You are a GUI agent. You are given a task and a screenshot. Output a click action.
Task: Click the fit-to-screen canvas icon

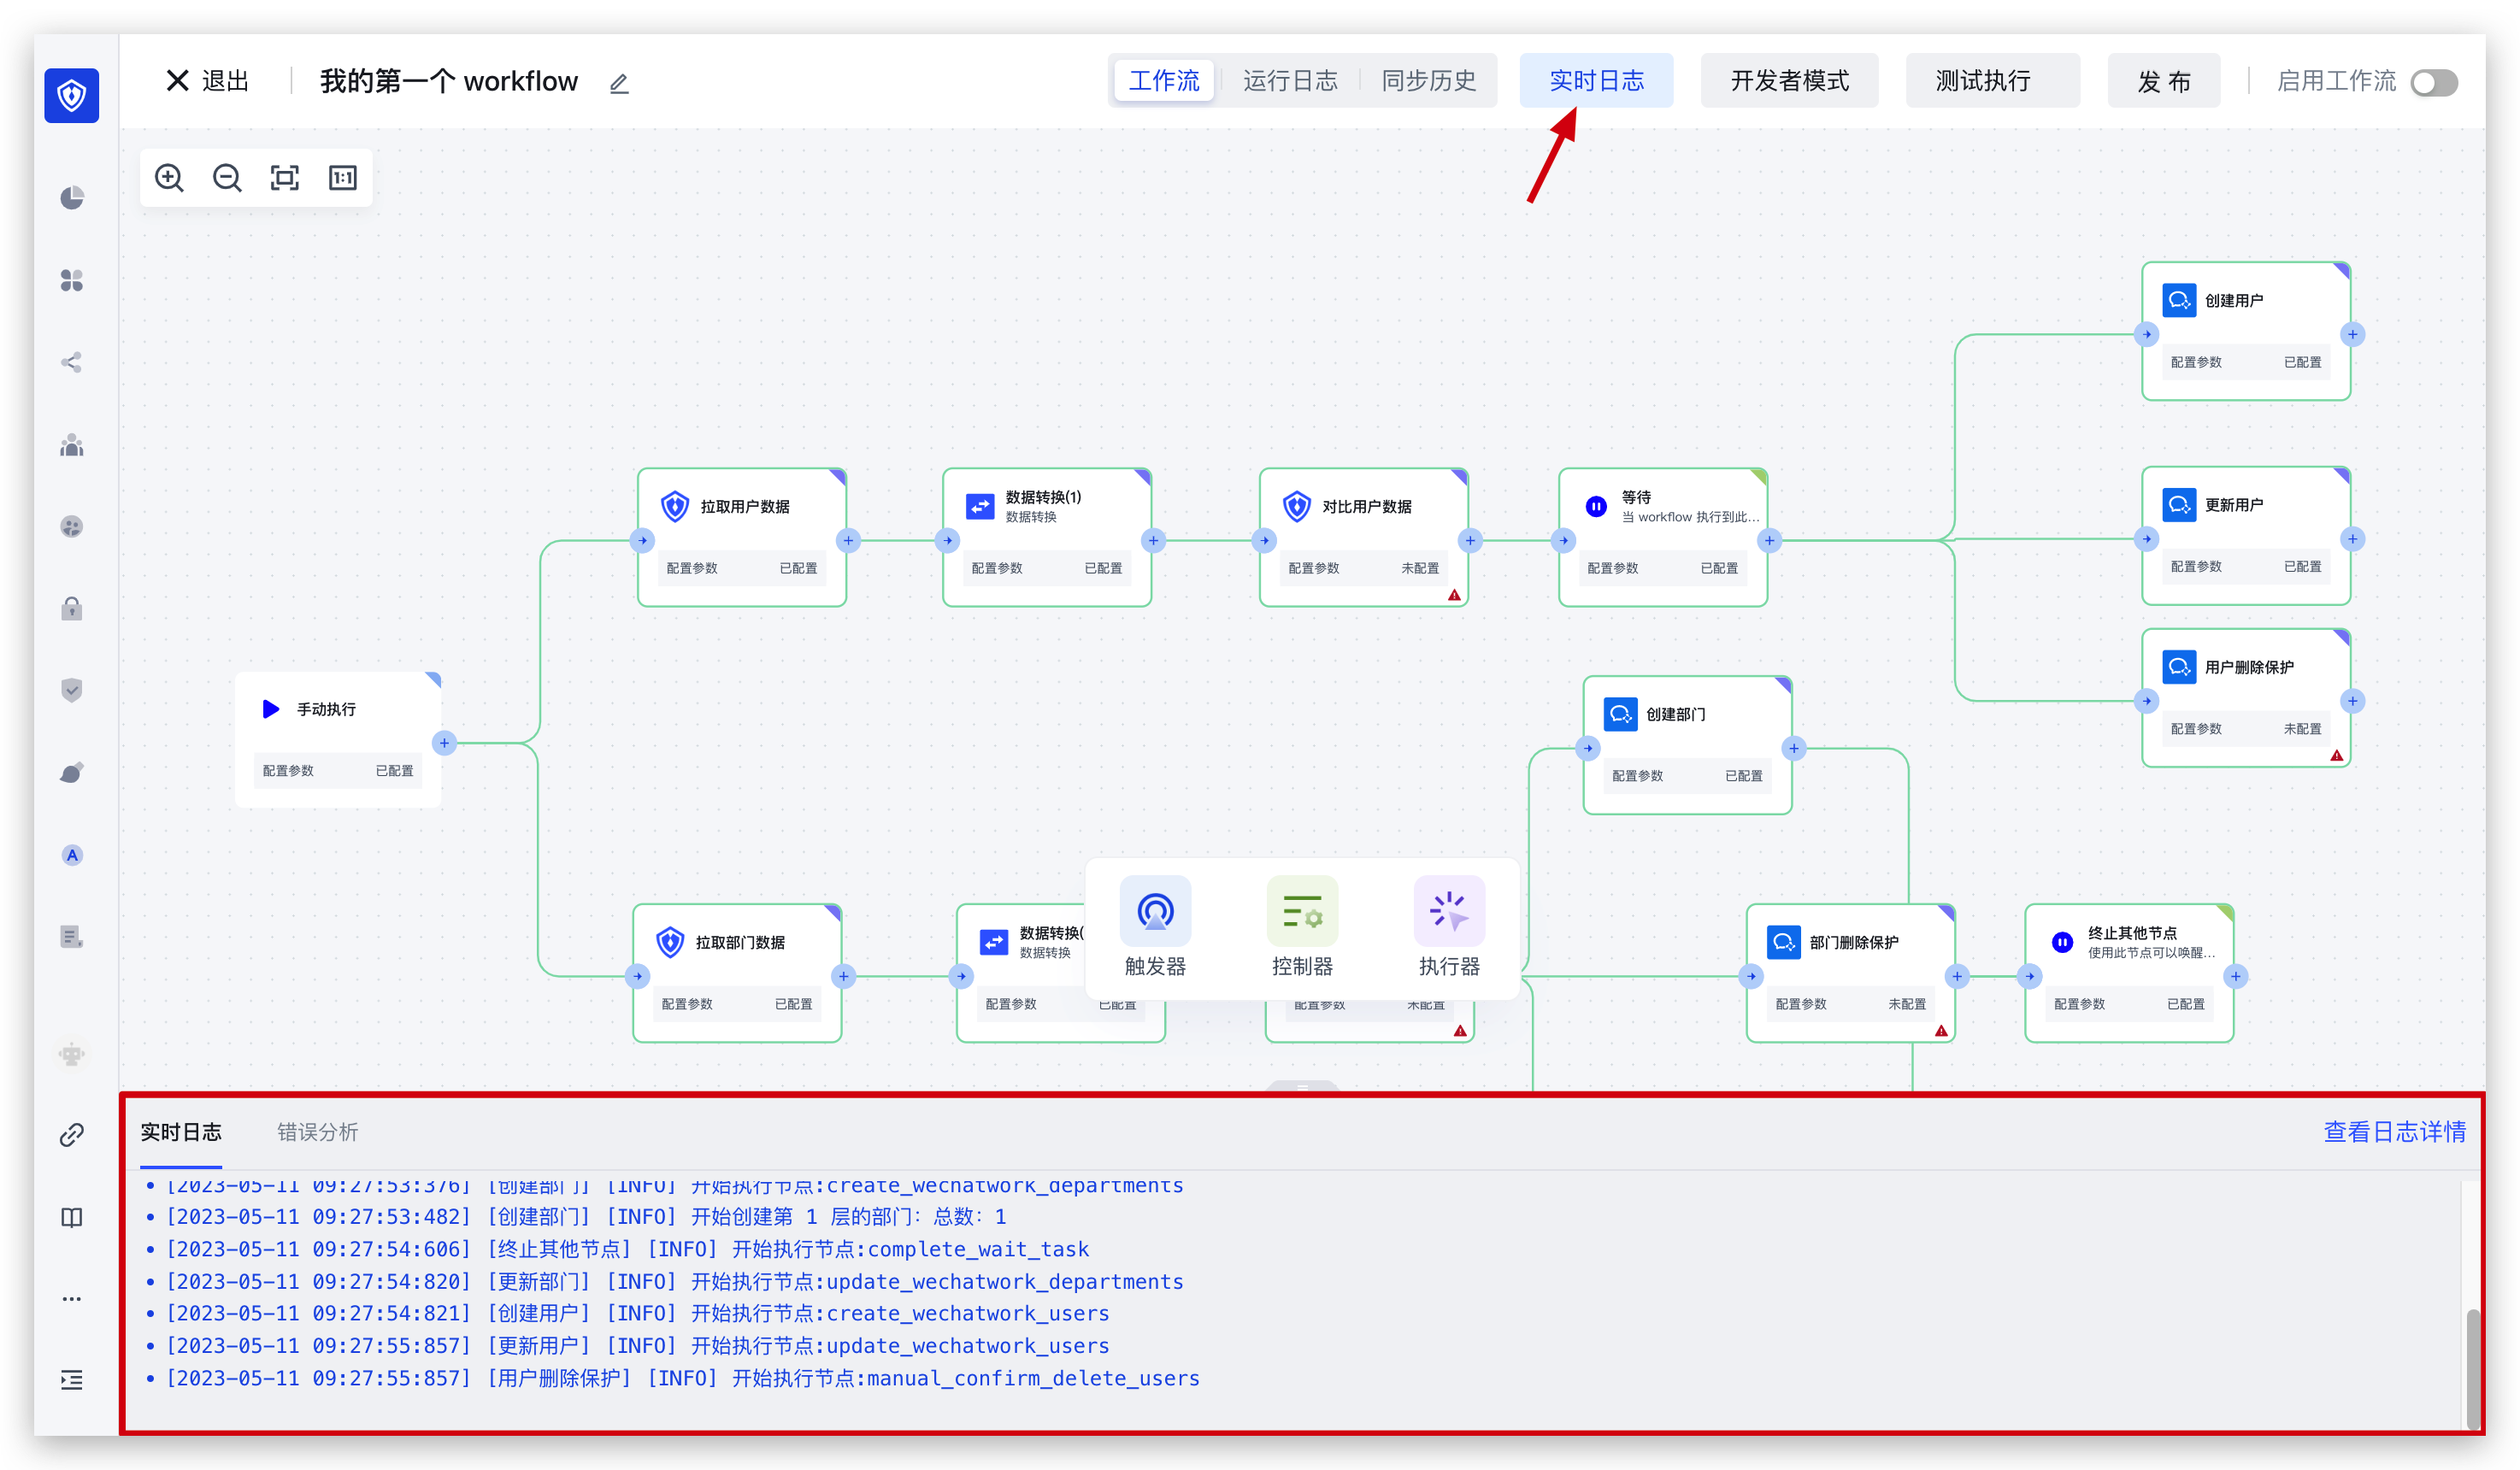pyautogui.click(x=285, y=178)
